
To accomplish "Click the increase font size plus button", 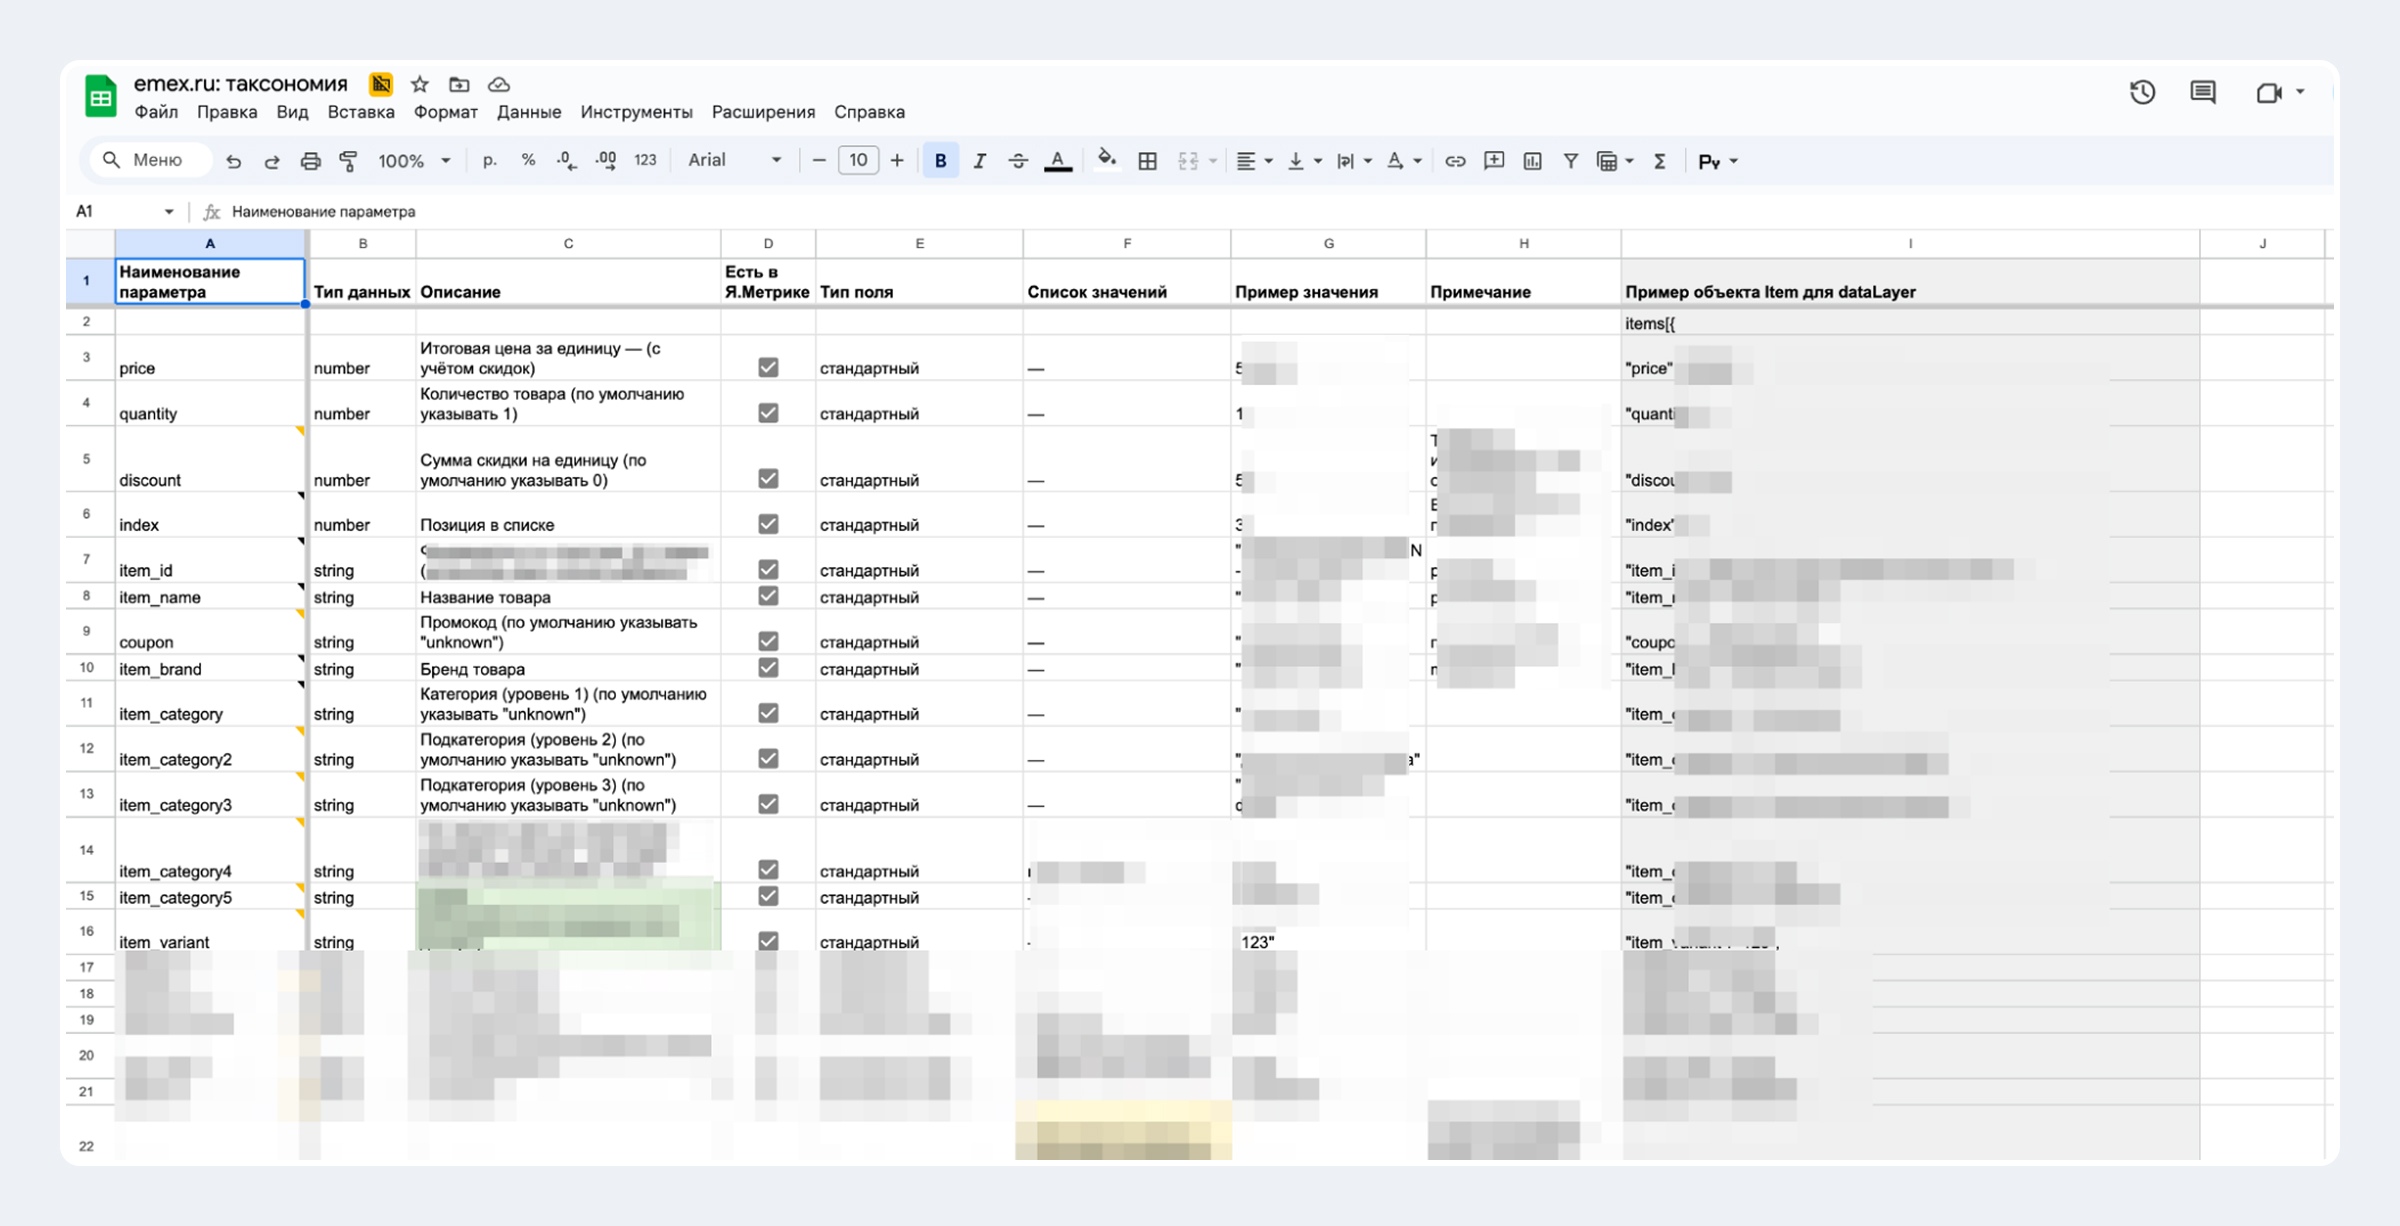I will tap(897, 161).
